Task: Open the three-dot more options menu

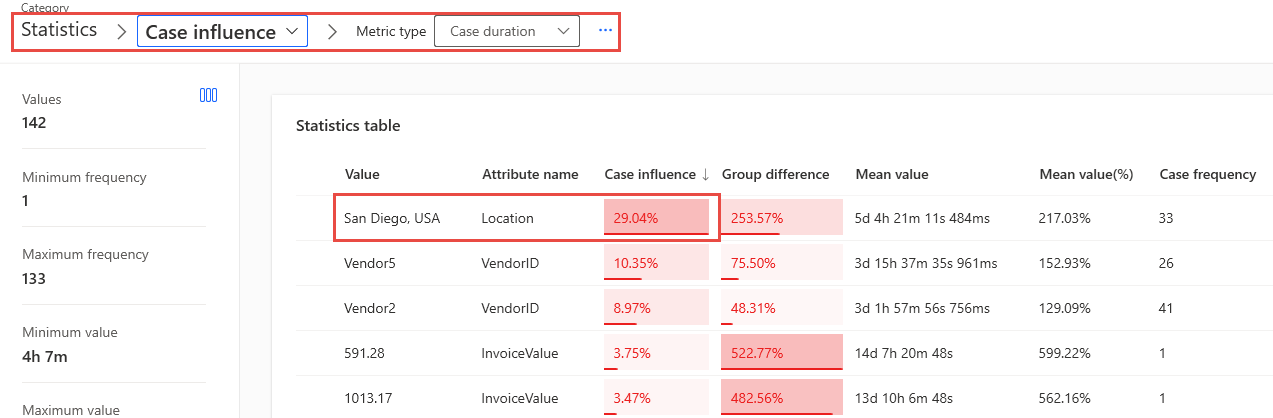Action: pyautogui.click(x=605, y=31)
